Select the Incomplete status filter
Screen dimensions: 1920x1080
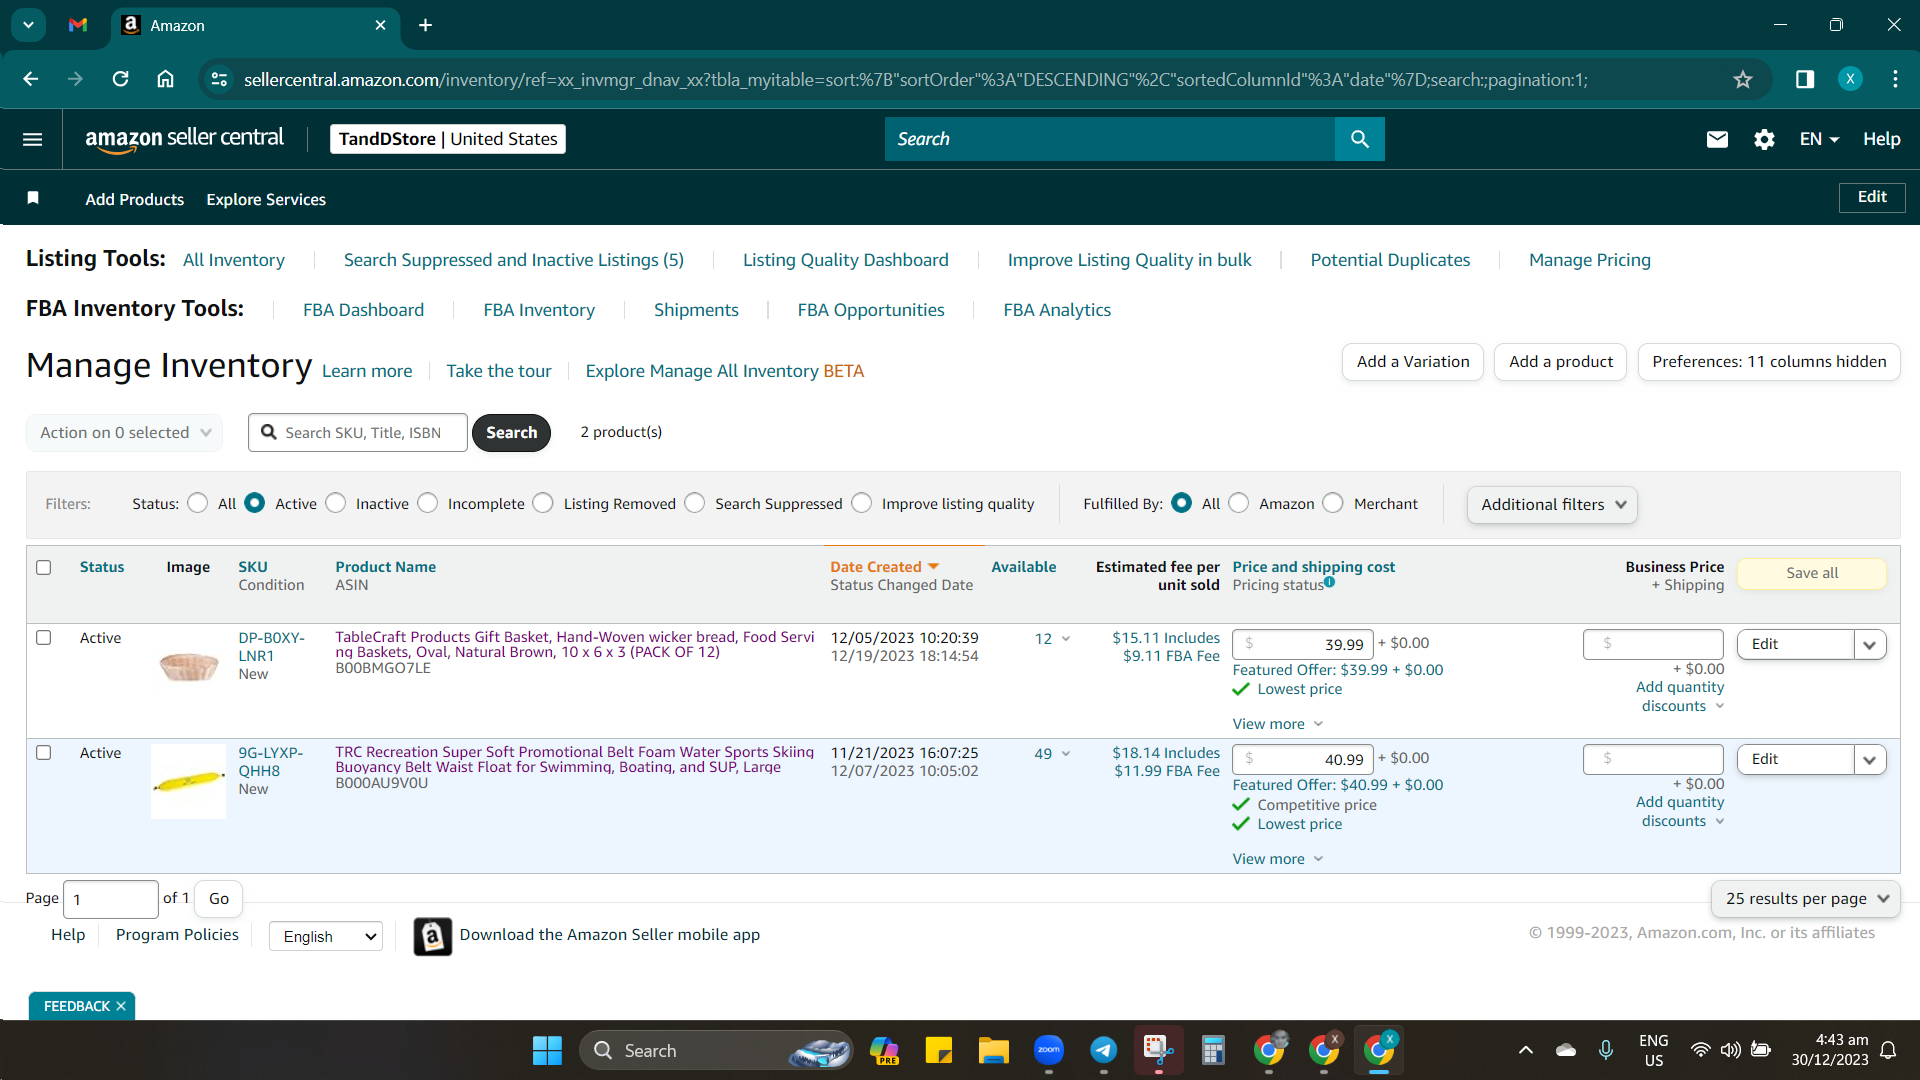point(428,503)
